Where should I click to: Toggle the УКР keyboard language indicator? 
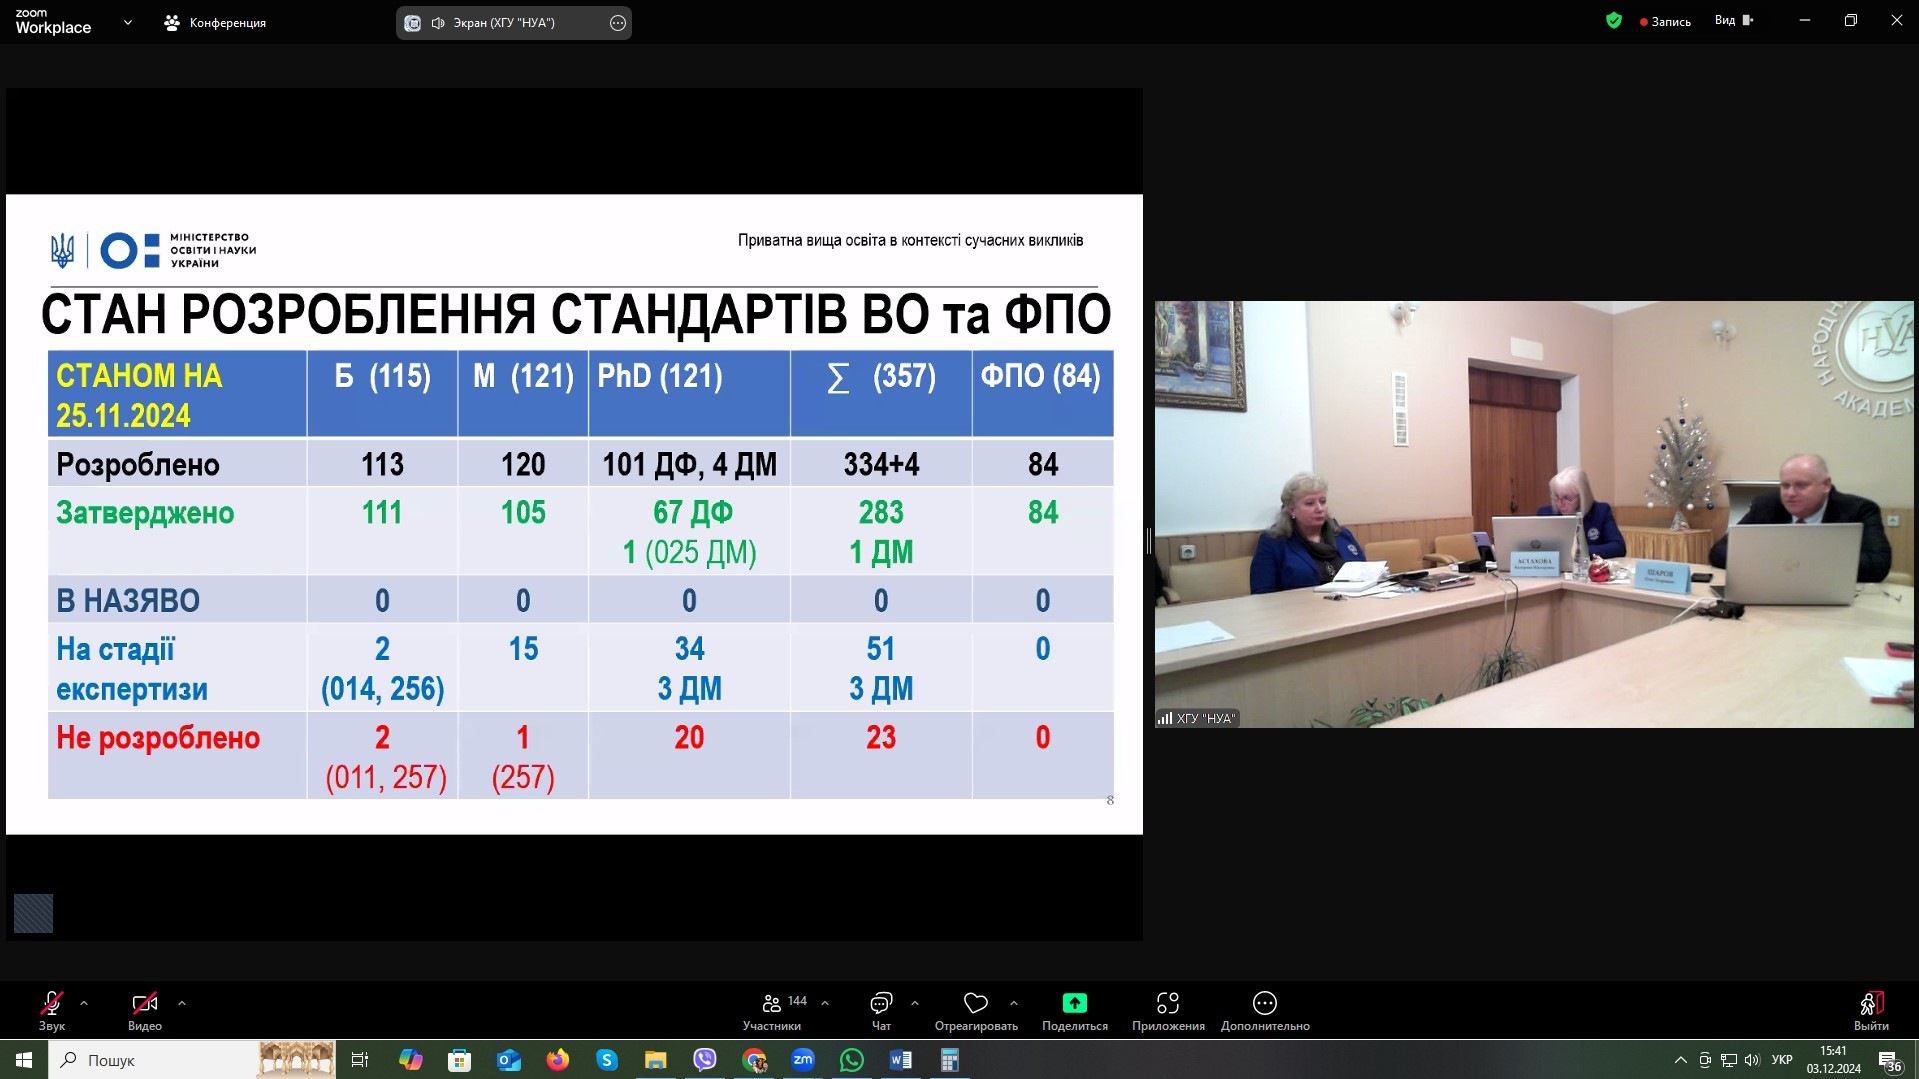[1782, 1060]
